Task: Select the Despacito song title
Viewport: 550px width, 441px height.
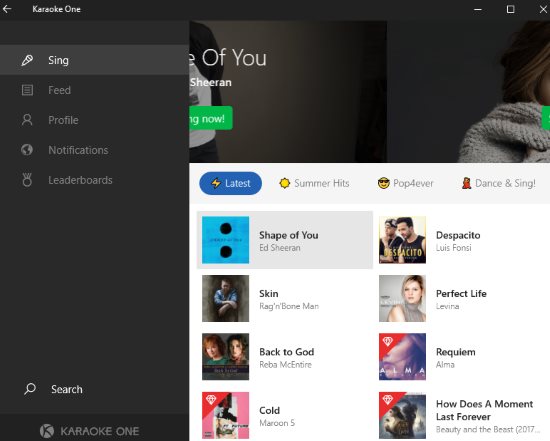Action: coord(458,235)
